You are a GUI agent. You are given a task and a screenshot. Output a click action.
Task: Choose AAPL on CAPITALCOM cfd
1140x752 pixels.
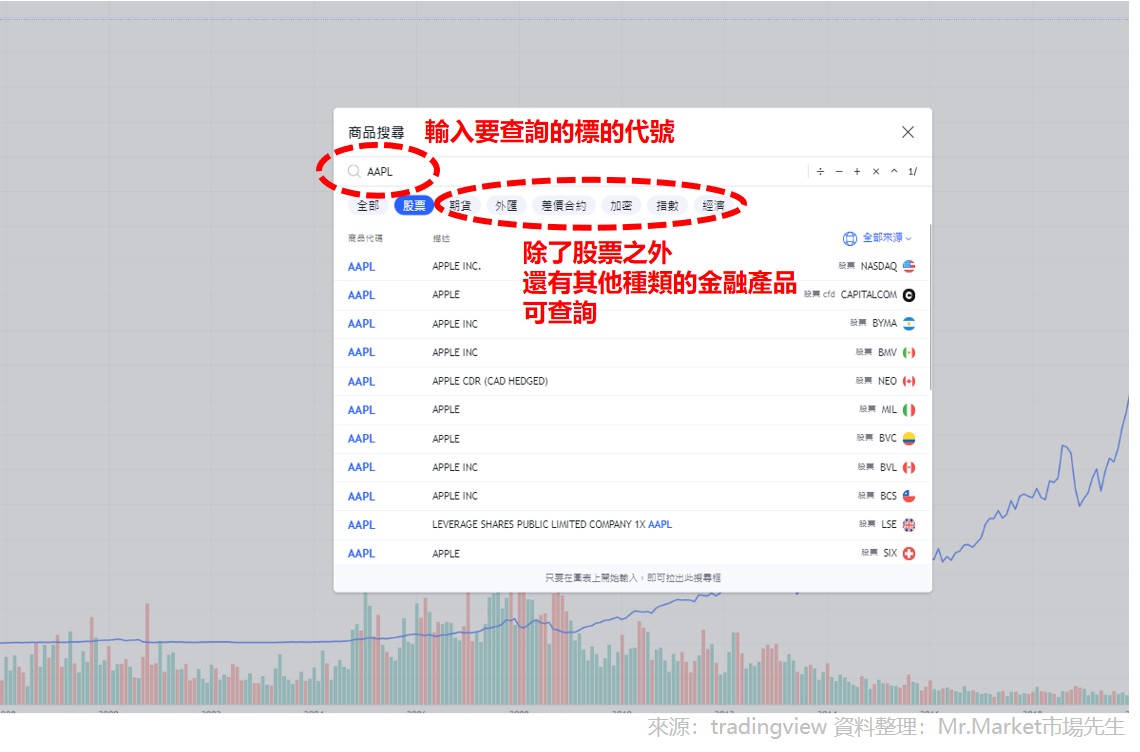tap(631, 295)
